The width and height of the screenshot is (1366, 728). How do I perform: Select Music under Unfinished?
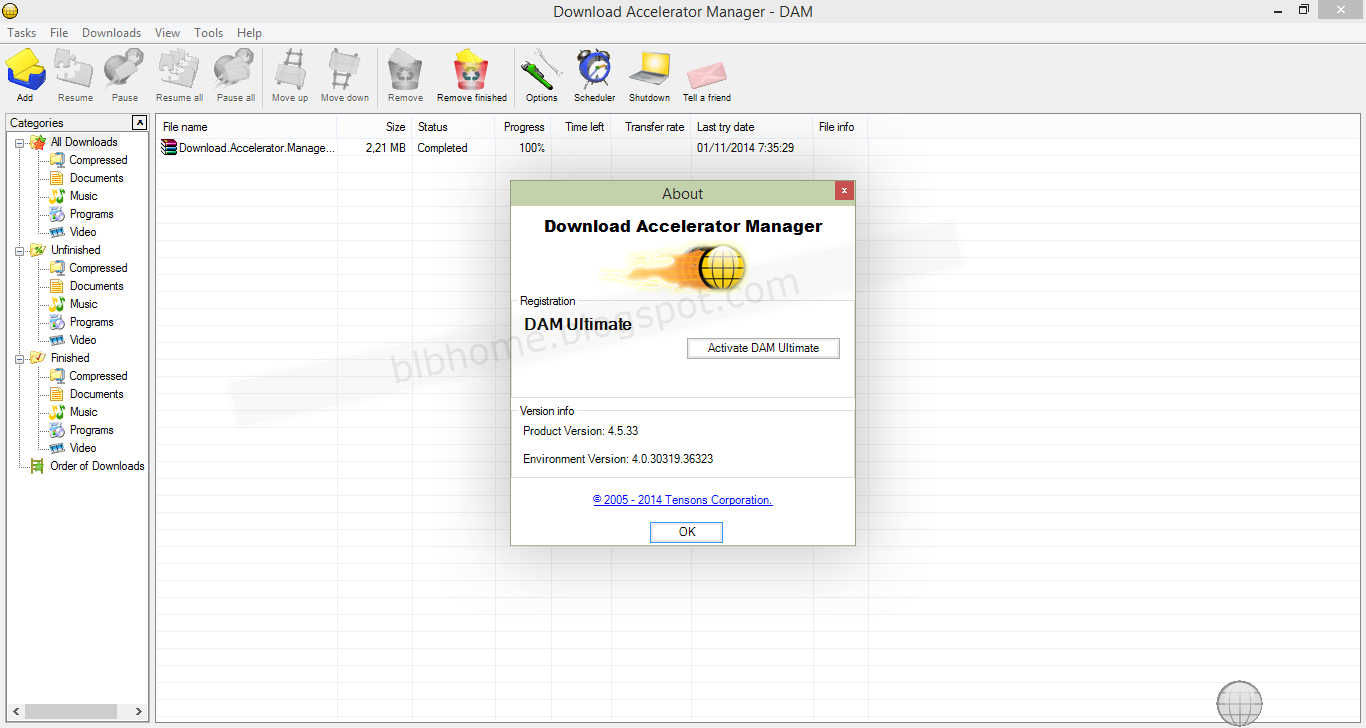tap(83, 304)
